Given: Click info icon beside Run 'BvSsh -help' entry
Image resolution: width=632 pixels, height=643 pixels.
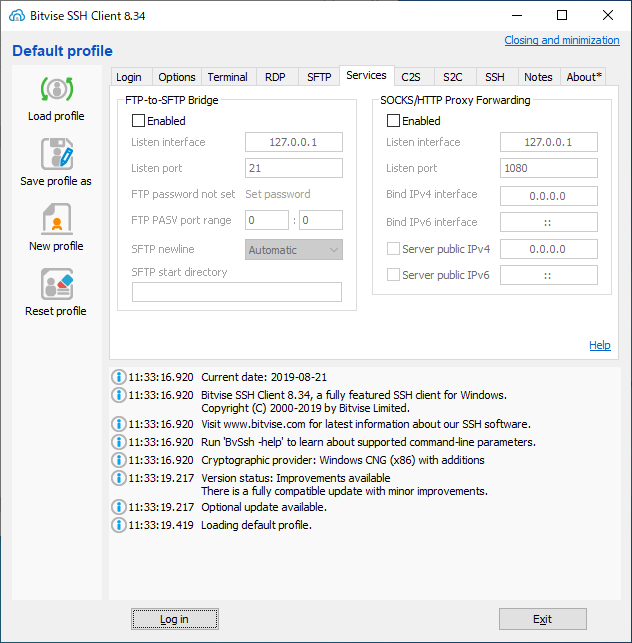Looking at the screenshot, I should pyautogui.click(x=119, y=442).
